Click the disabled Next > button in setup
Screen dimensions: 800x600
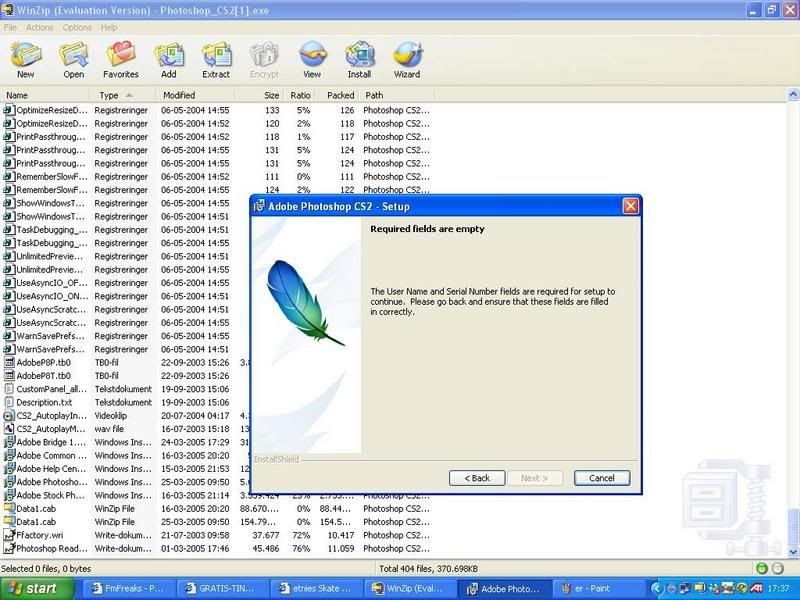[535, 478]
